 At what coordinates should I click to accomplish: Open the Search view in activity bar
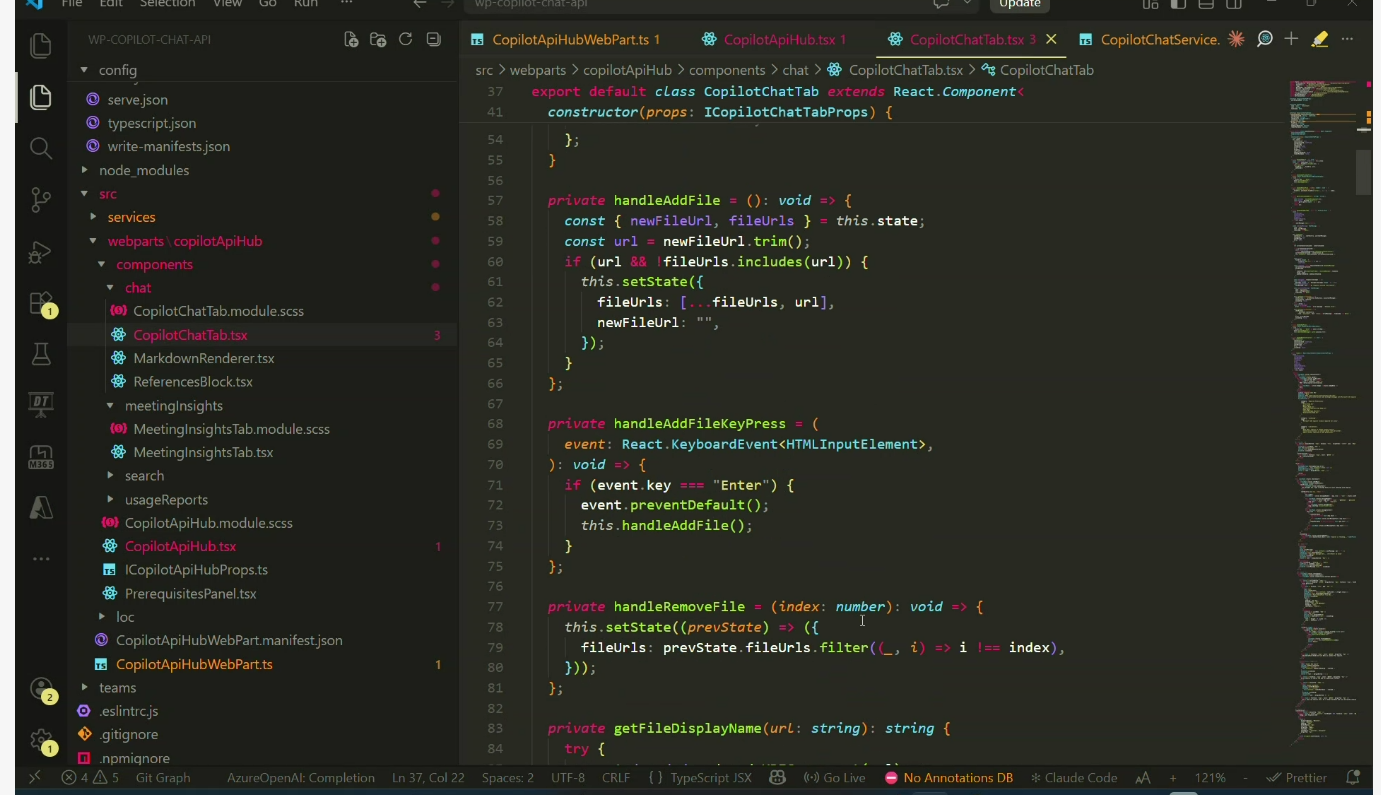pyautogui.click(x=41, y=148)
